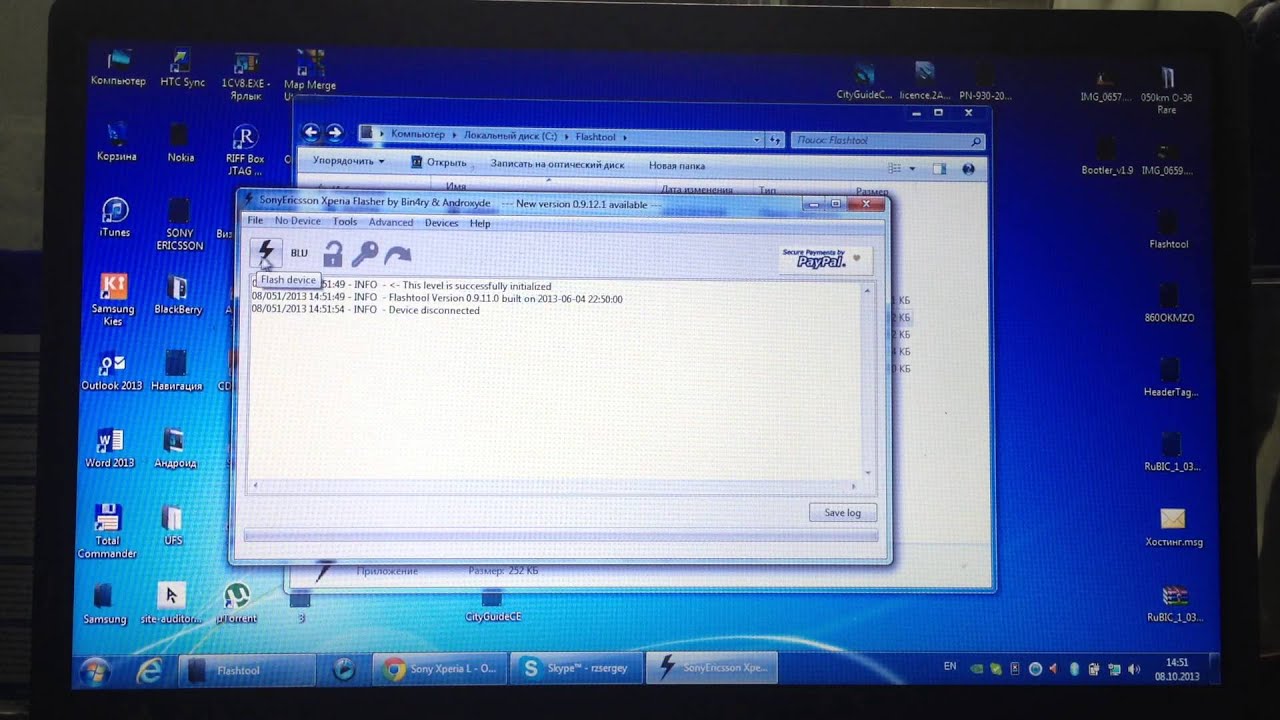Click the media player taskbar icon
This screenshot has width=1280, height=720.
pos(343,669)
